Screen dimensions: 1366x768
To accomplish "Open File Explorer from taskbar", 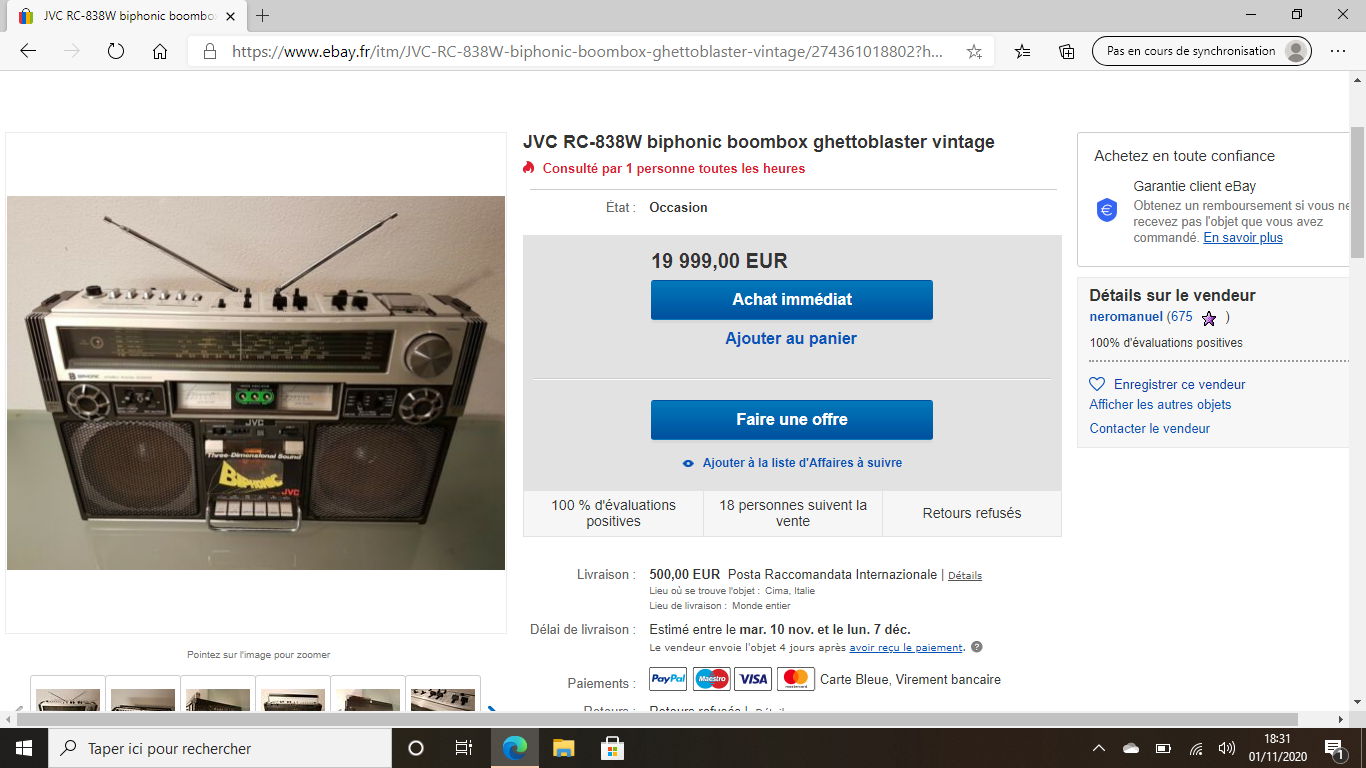I will click(564, 748).
